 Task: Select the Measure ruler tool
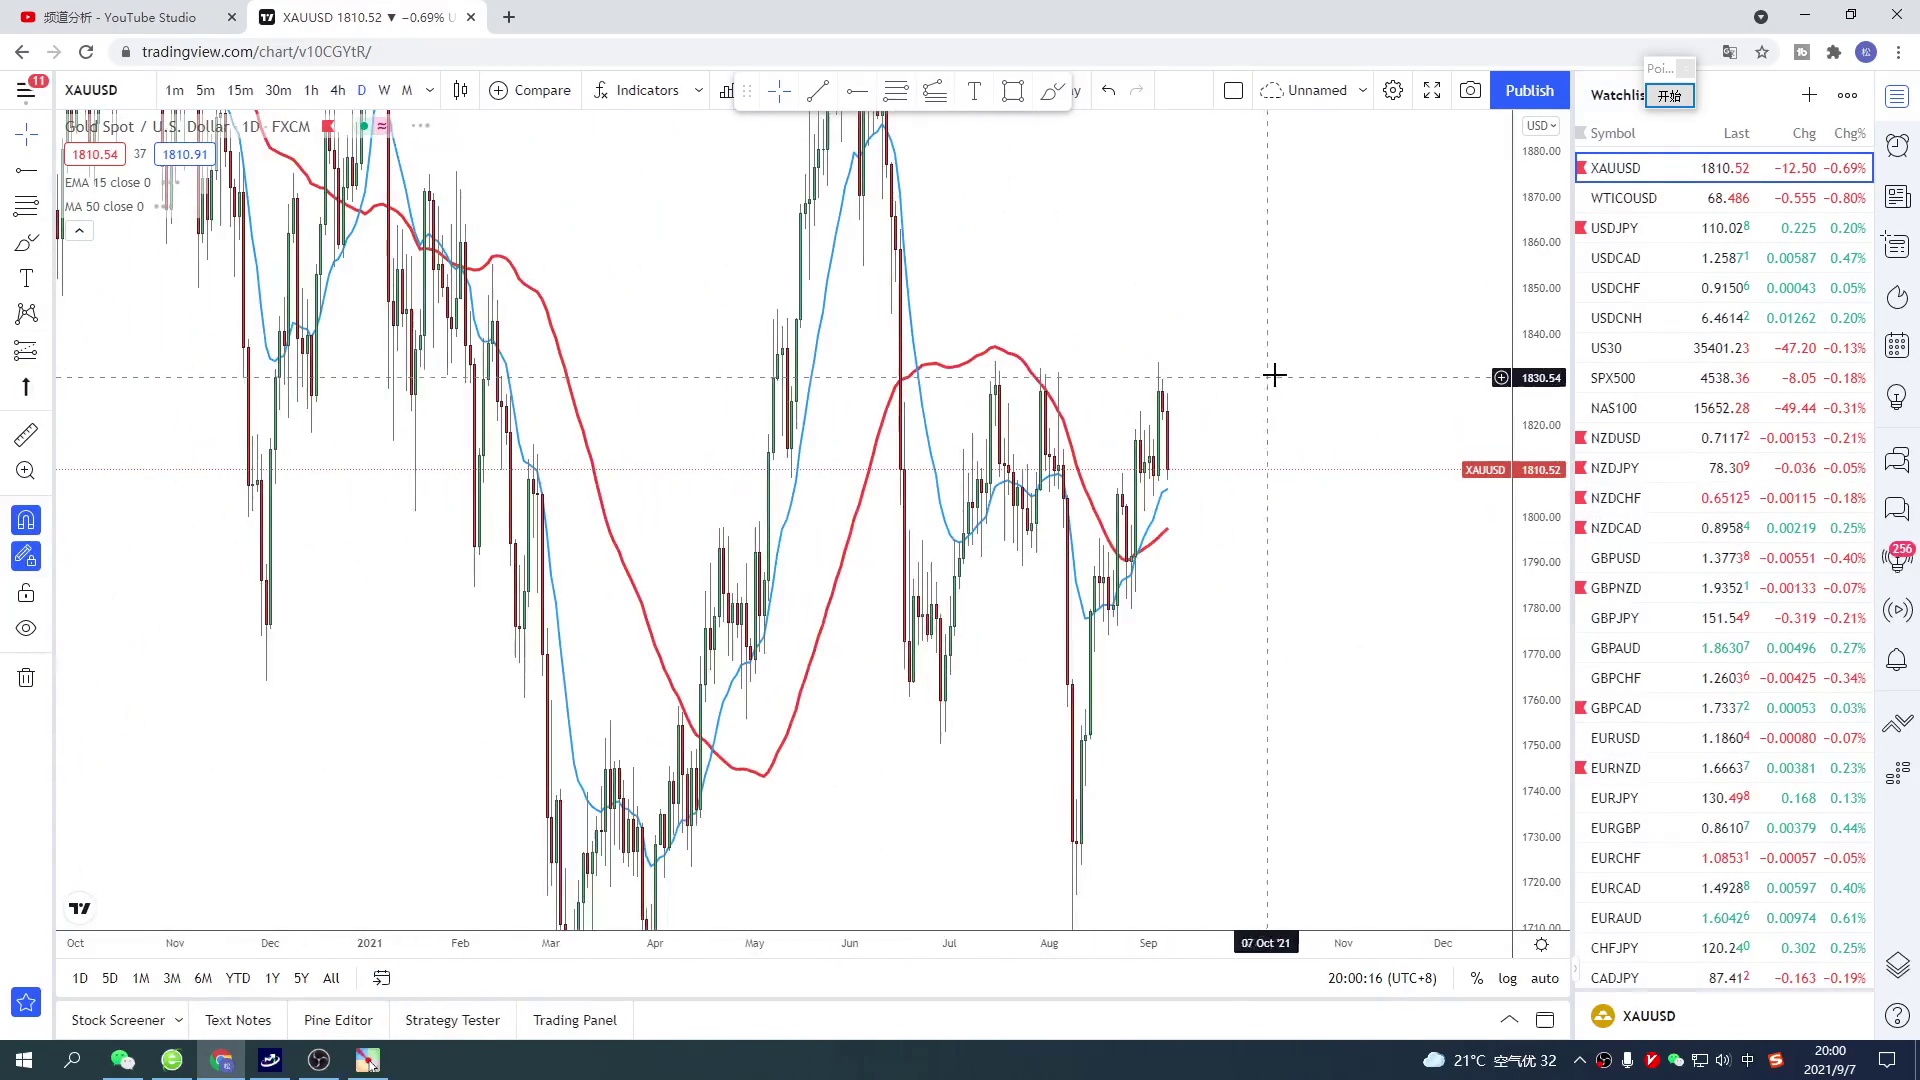[x=26, y=435]
